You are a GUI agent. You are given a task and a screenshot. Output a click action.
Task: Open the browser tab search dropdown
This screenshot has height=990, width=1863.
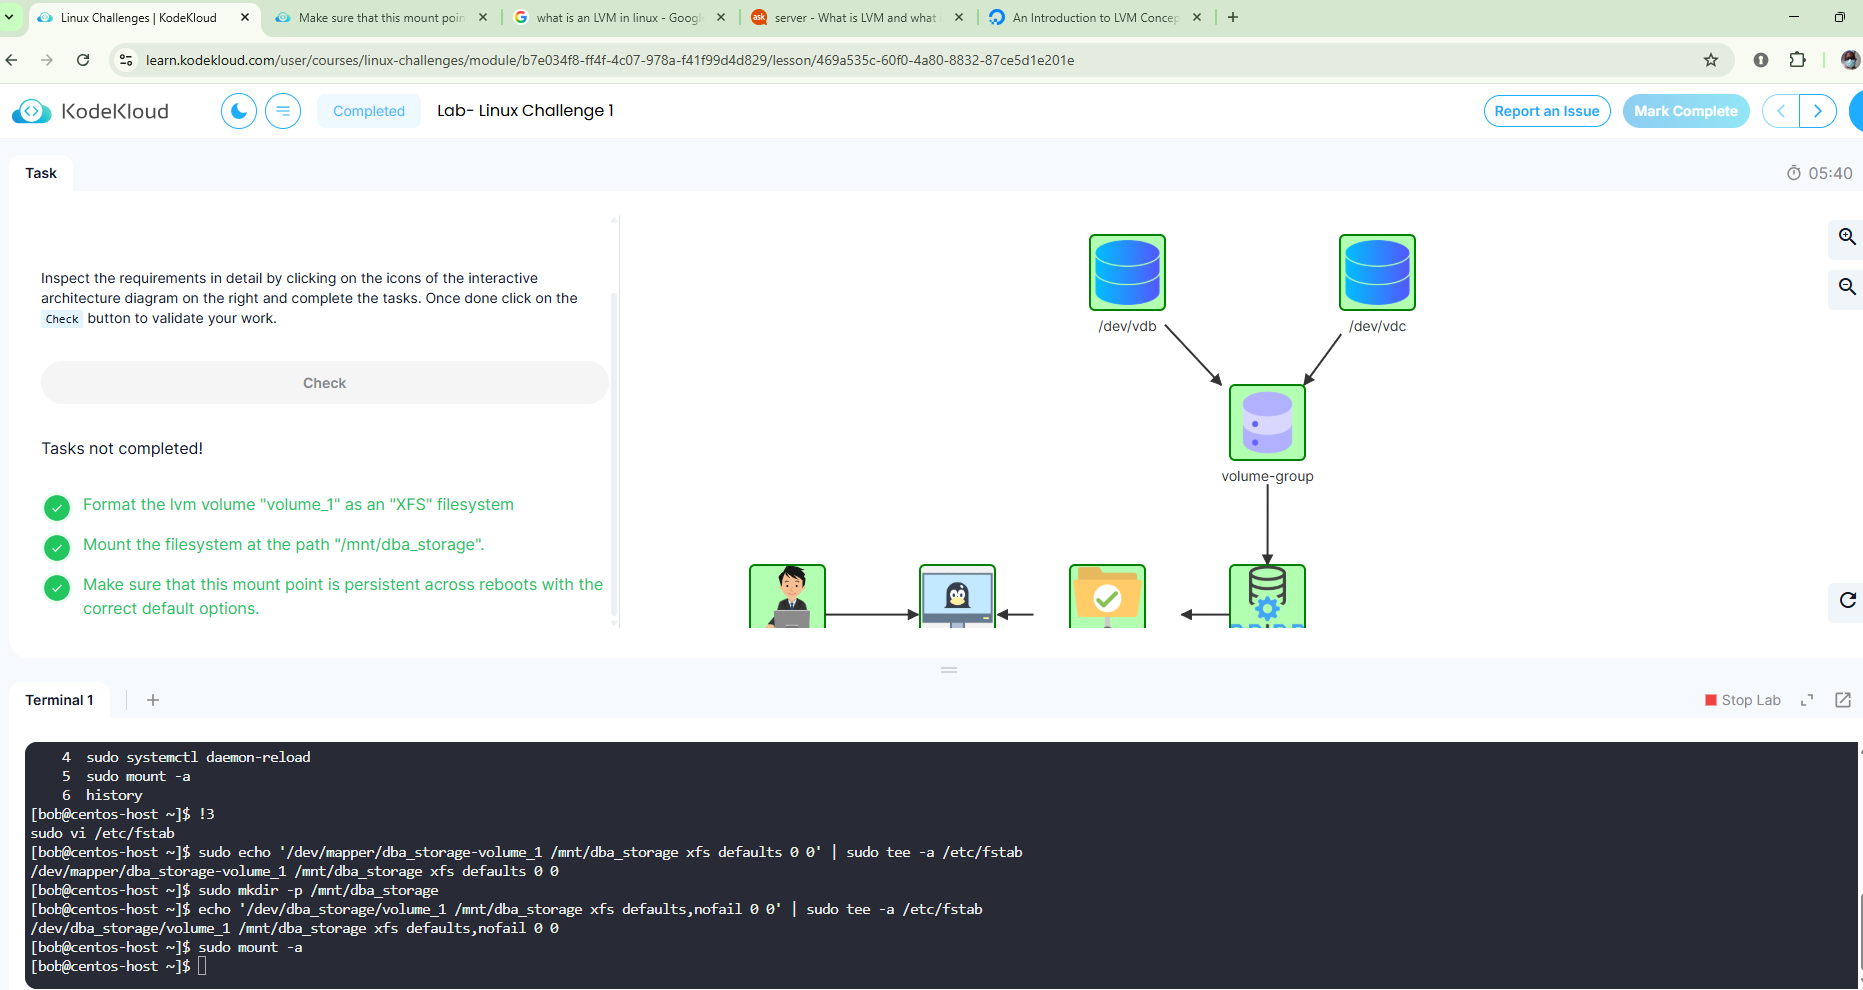point(9,17)
